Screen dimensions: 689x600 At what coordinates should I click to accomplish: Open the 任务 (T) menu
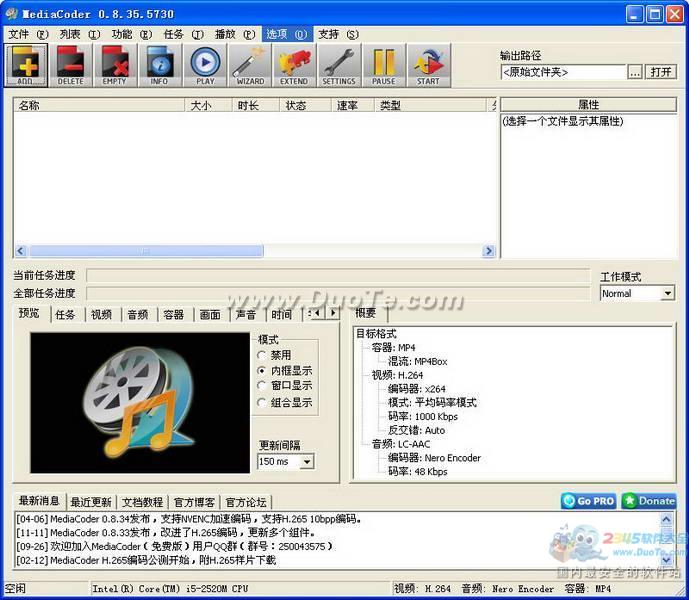[184, 34]
